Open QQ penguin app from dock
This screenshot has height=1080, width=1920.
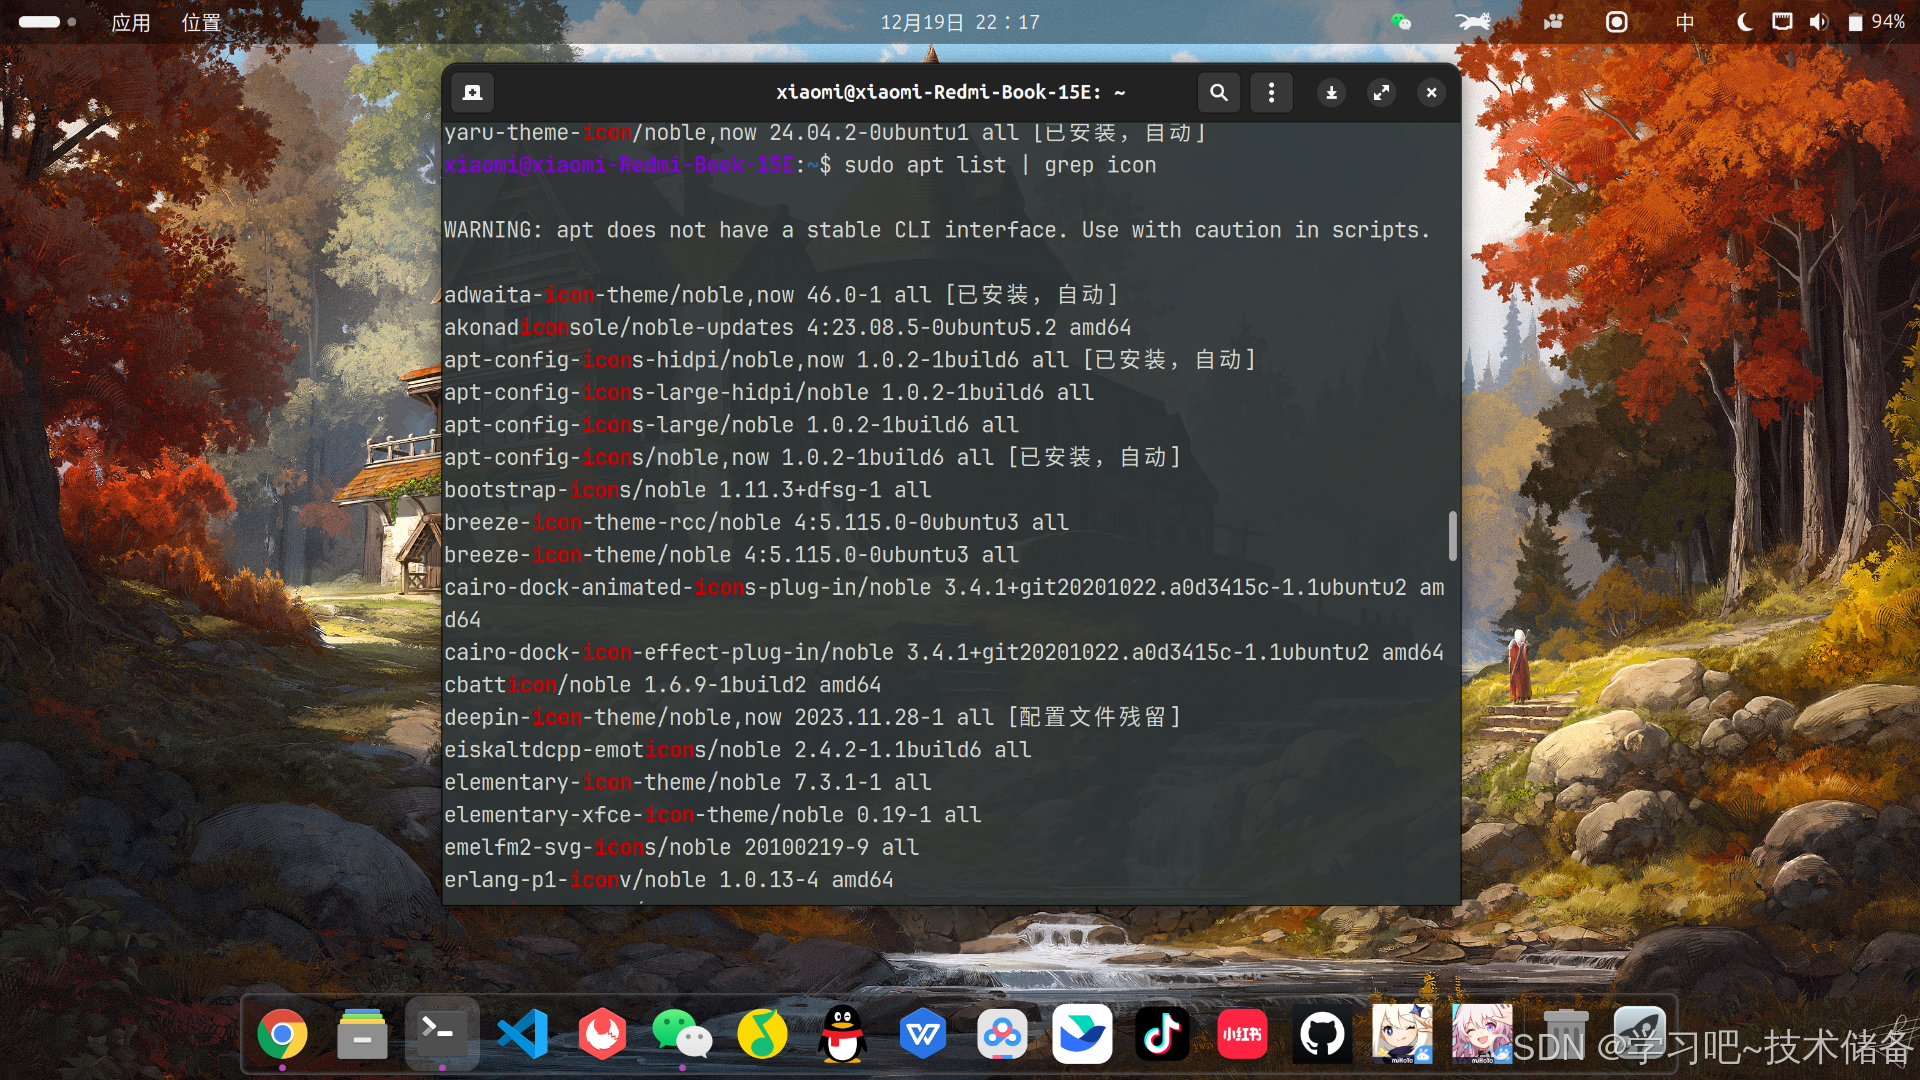point(842,1034)
